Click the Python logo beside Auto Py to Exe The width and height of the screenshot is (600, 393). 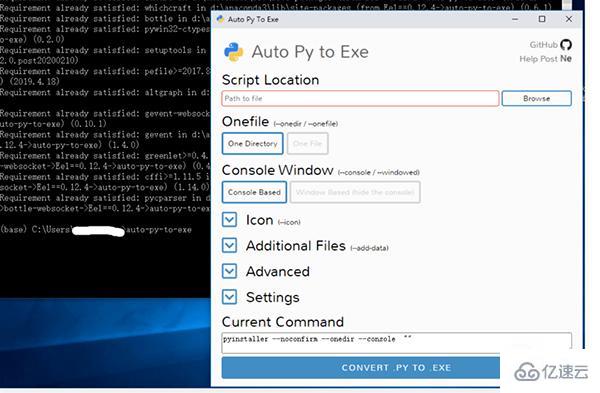[233, 52]
